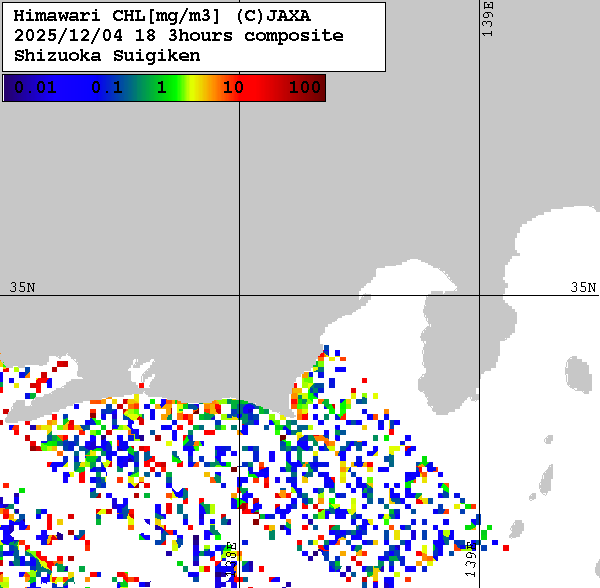This screenshot has width=600, height=588.
Task: Click the left "35N" latitude label
Action: click(x=22, y=287)
